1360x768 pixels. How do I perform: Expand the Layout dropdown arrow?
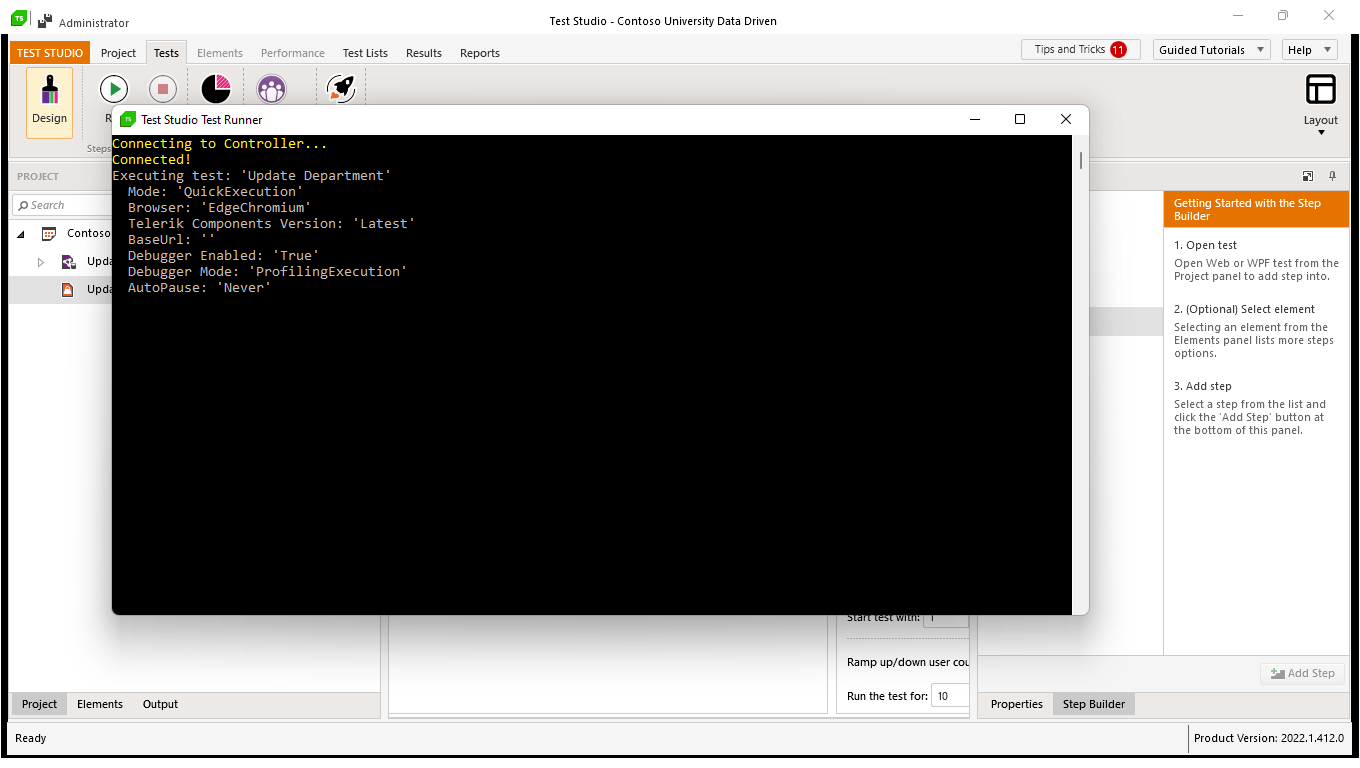[1321, 133]
